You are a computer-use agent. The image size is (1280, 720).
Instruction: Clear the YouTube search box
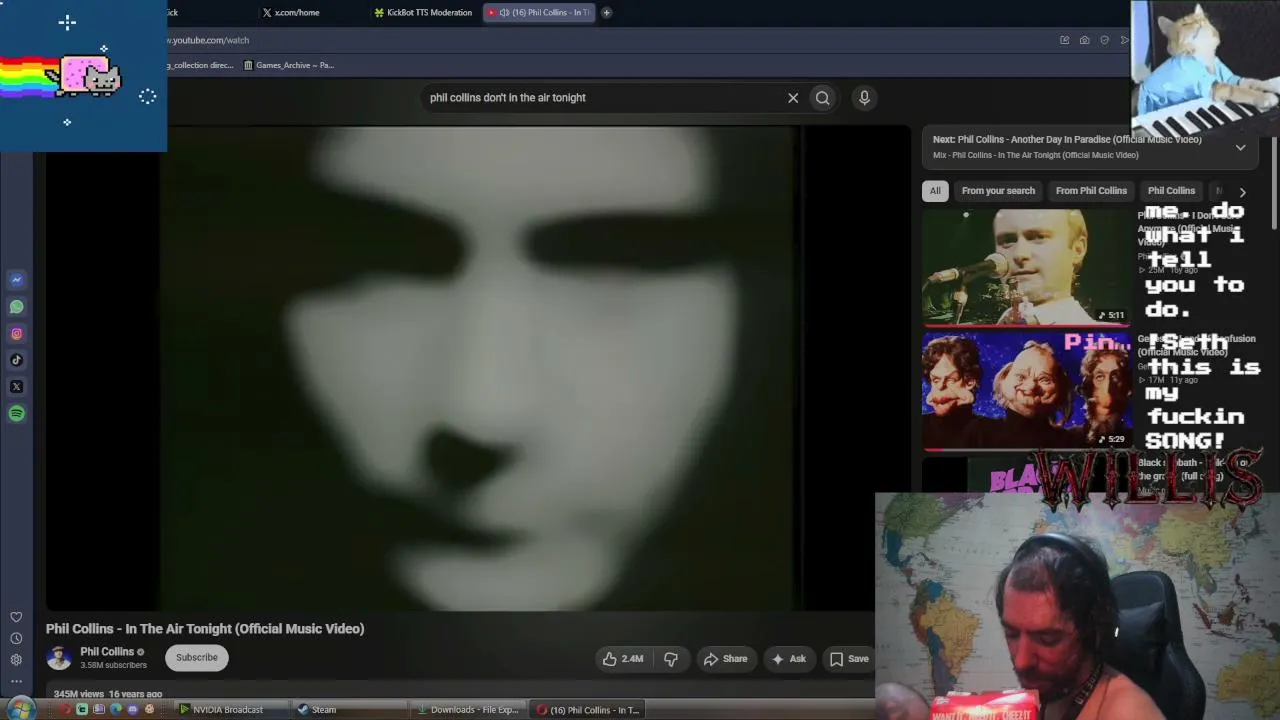click(x=793, y=98)
